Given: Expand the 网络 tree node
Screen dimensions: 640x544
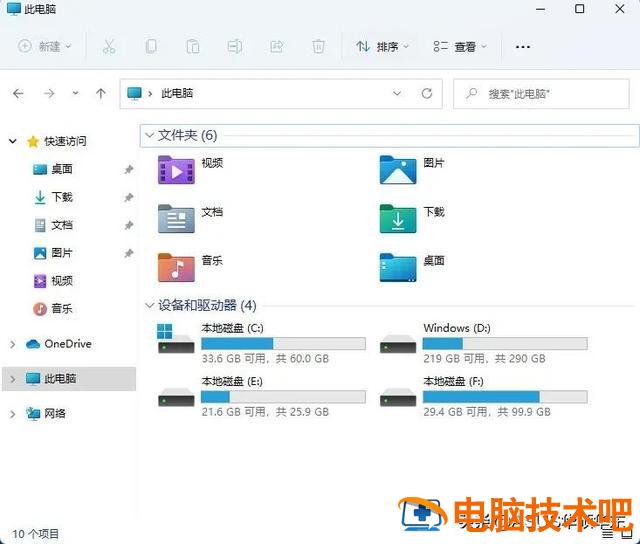Looking at the screenshot, I should 13,414.
